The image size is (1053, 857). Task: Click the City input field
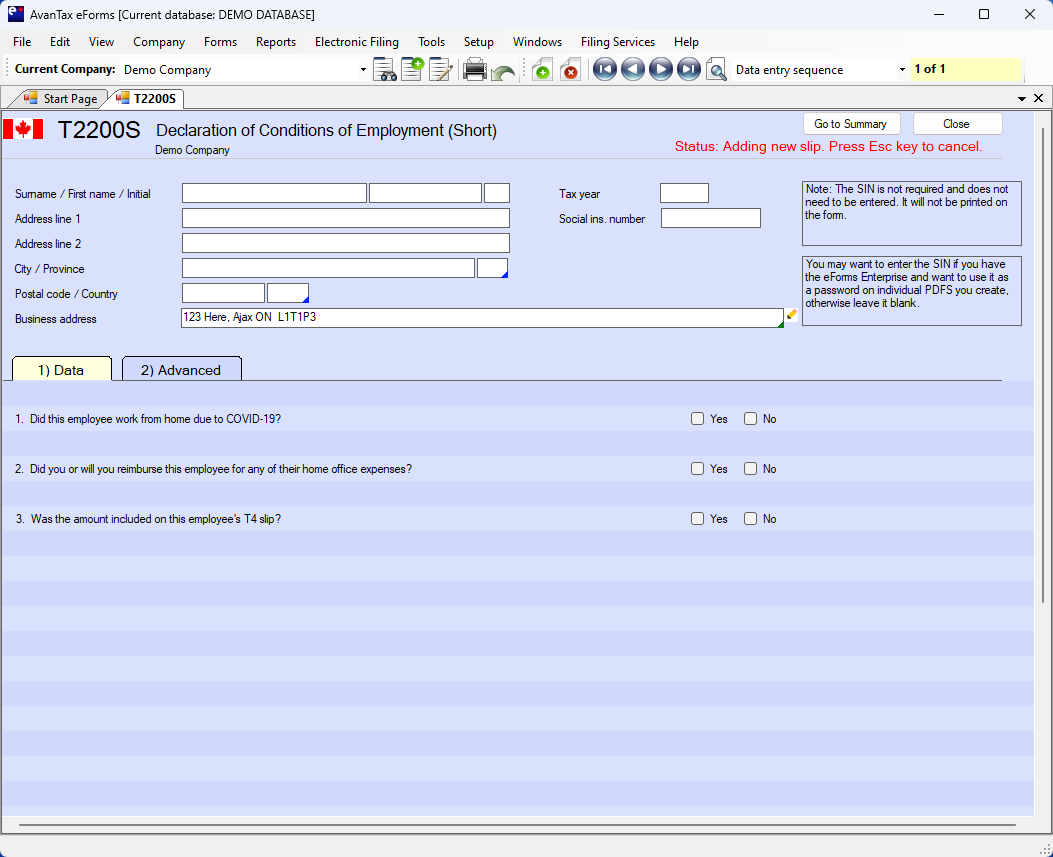328,268
